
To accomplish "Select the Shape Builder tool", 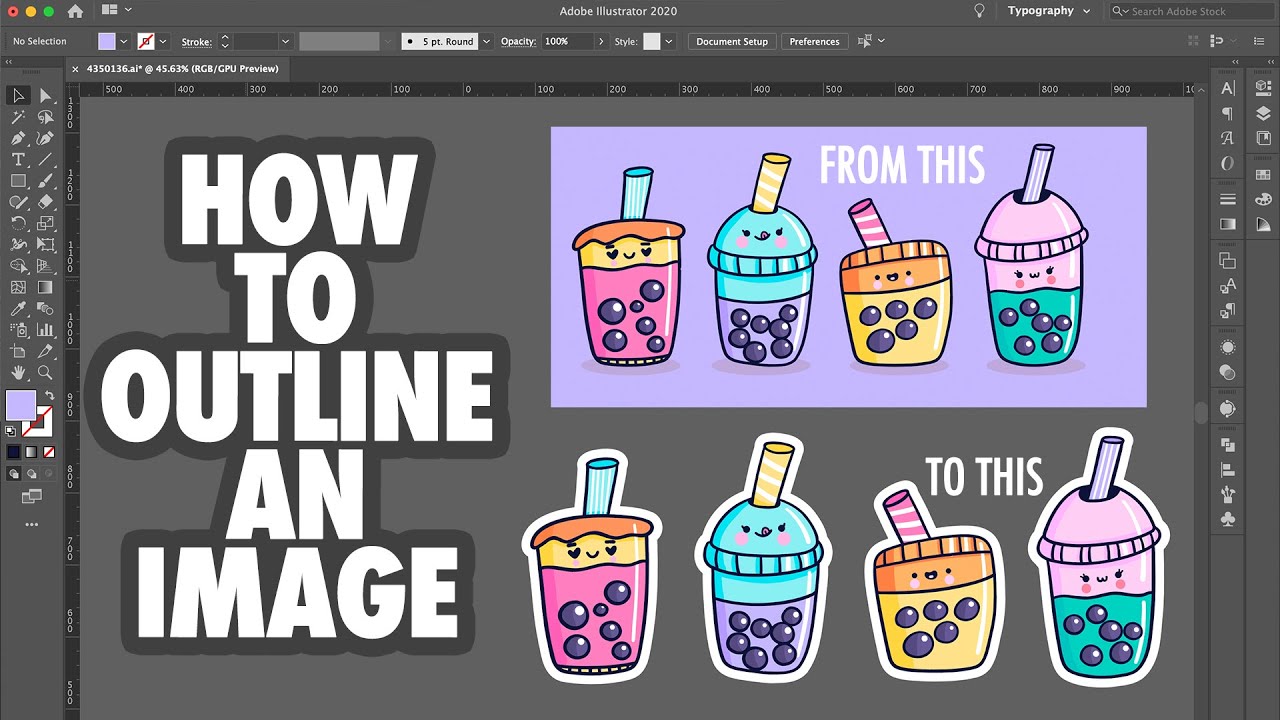I will pyautogui.click(x=18, y=266).
